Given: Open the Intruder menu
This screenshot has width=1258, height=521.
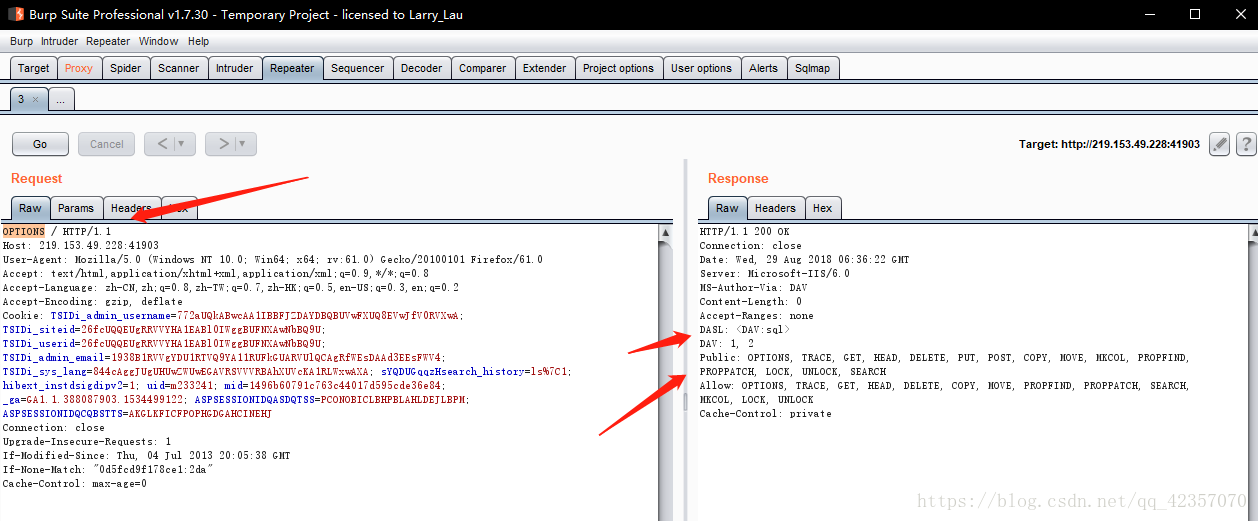Looking at the screenshot, I should [59, 41].
